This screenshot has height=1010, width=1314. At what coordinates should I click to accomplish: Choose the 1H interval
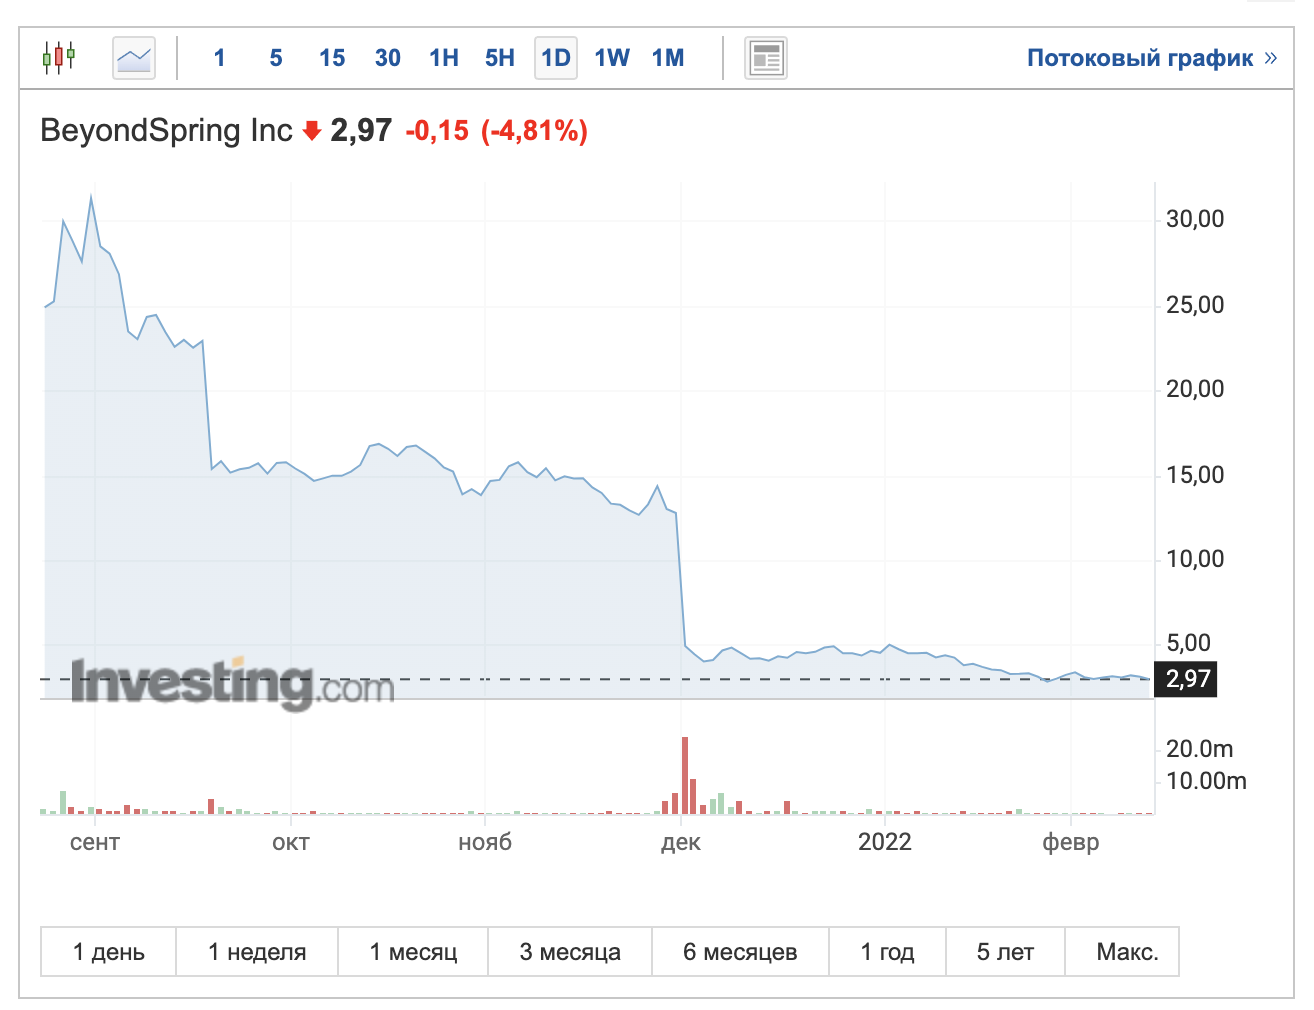444,58
